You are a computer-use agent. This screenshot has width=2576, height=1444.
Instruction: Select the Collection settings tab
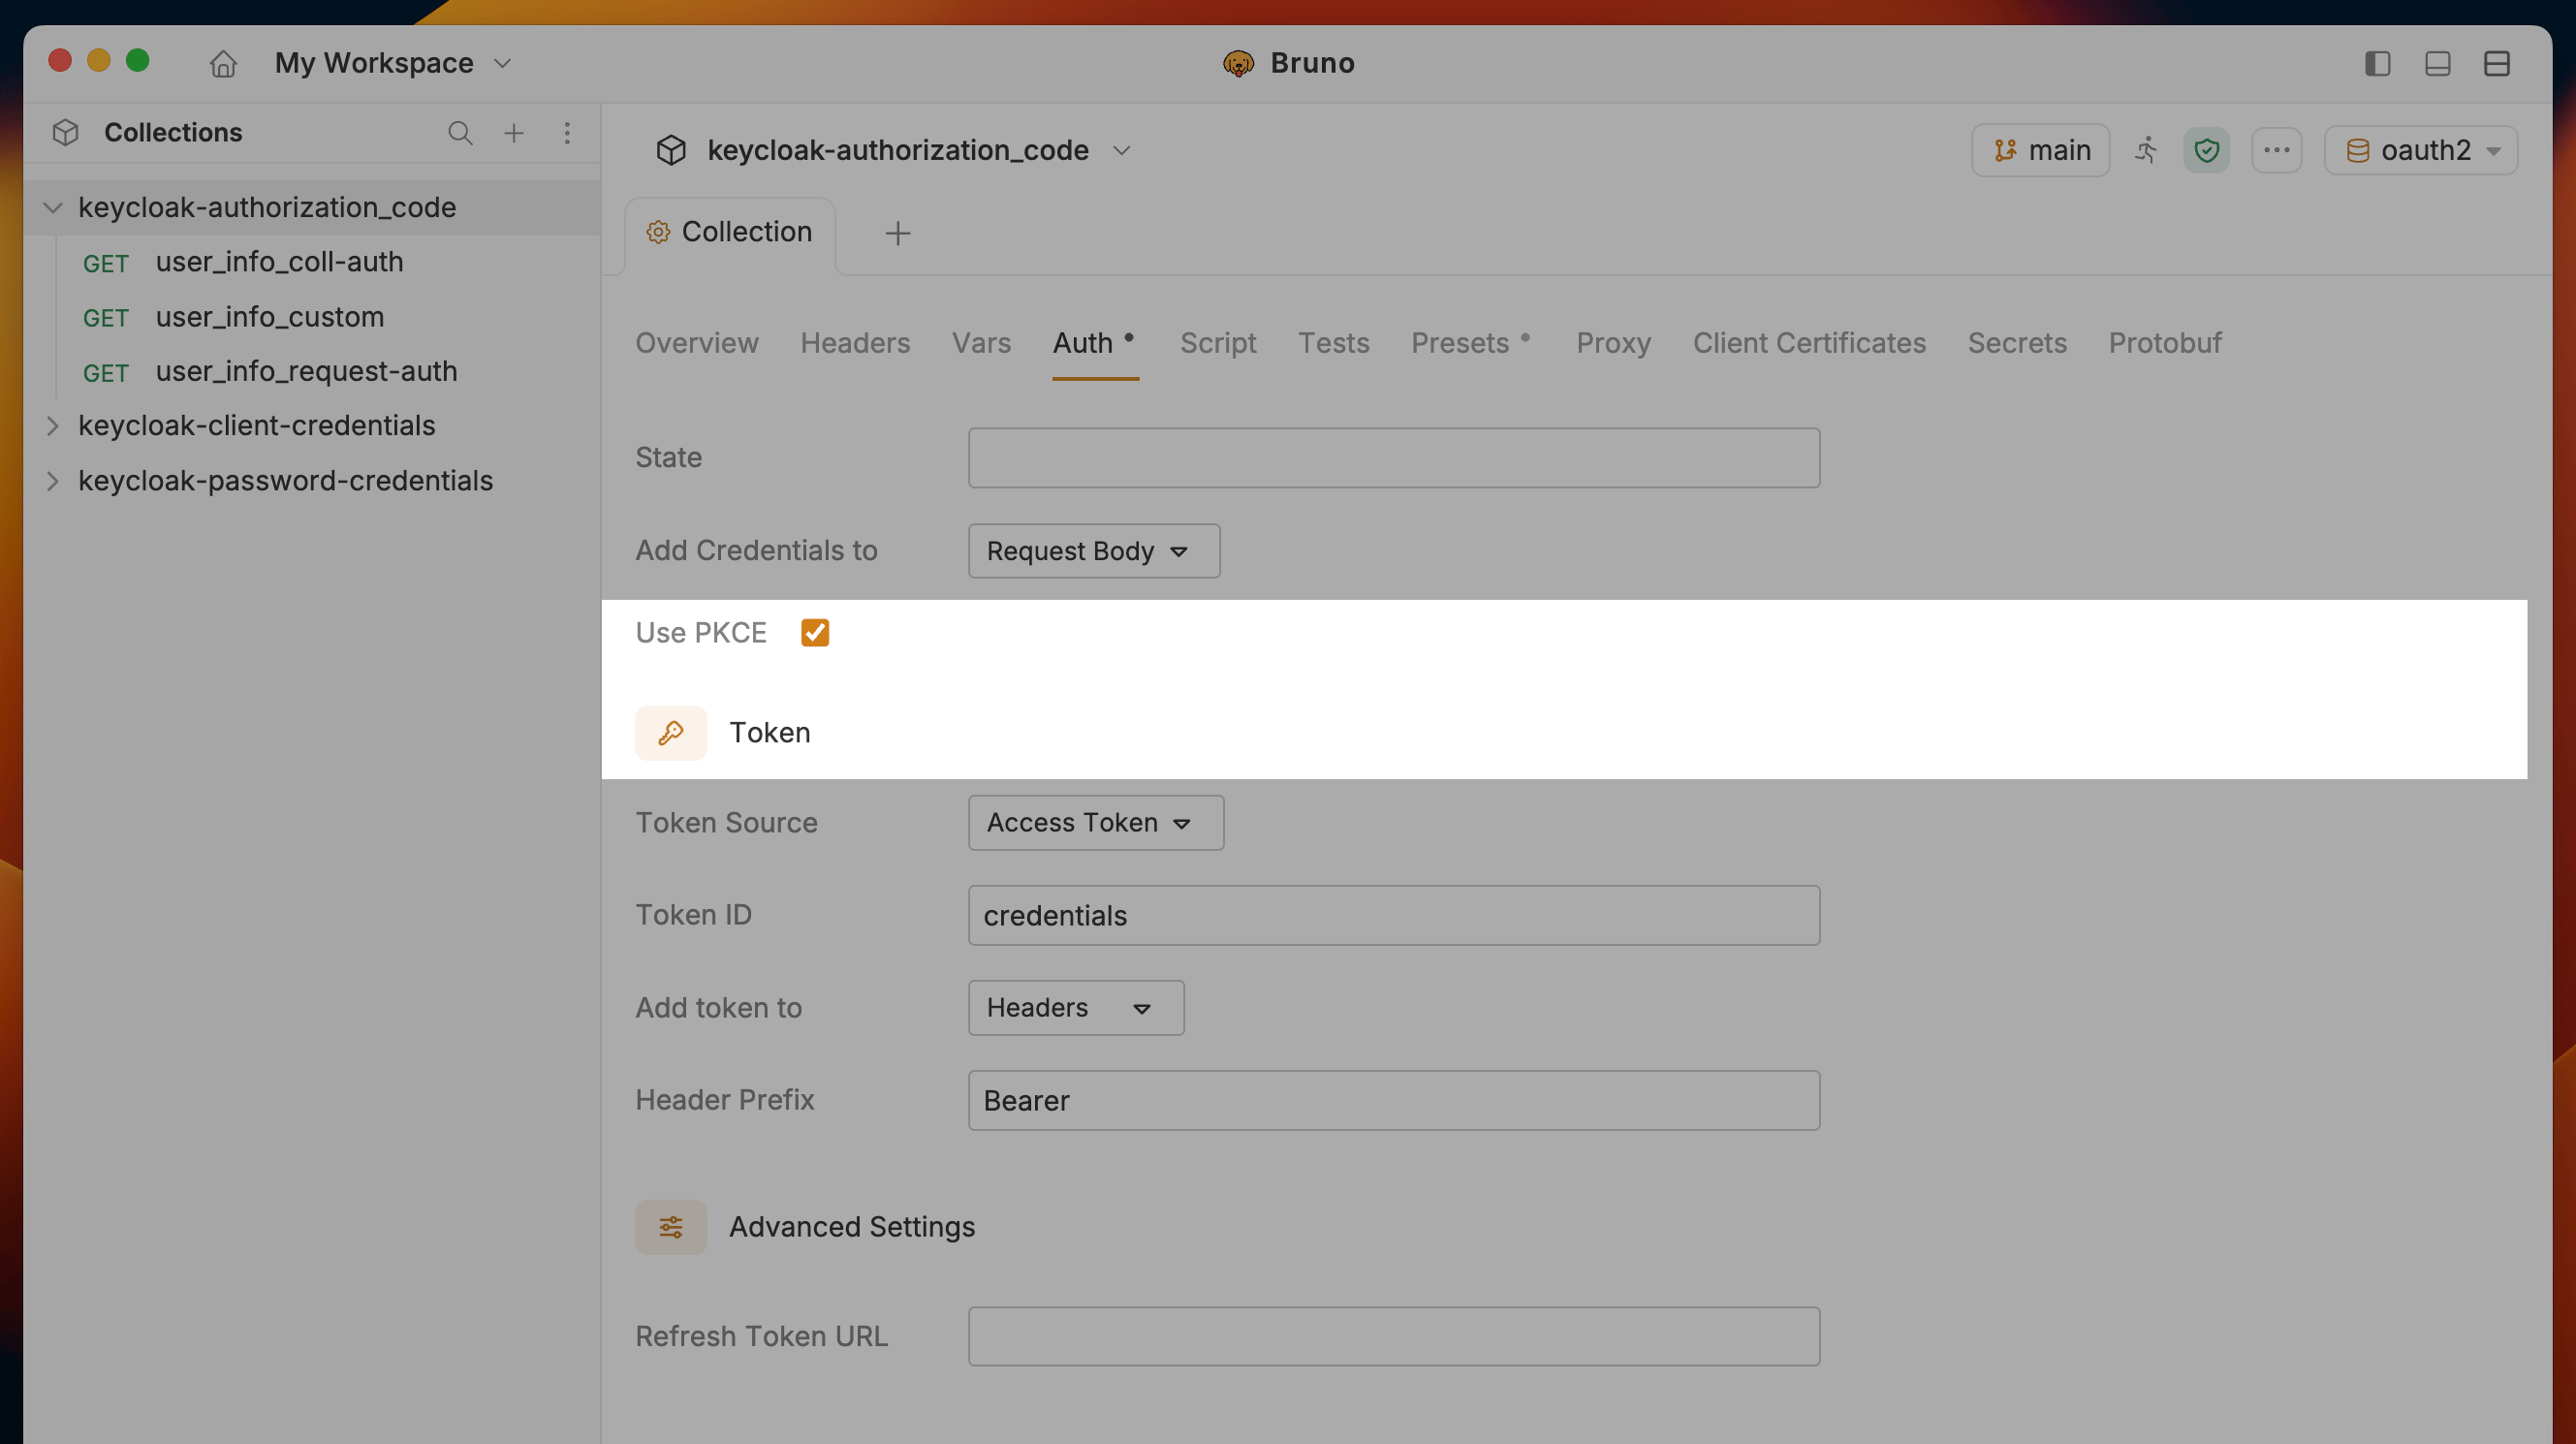tap(730, 233)
